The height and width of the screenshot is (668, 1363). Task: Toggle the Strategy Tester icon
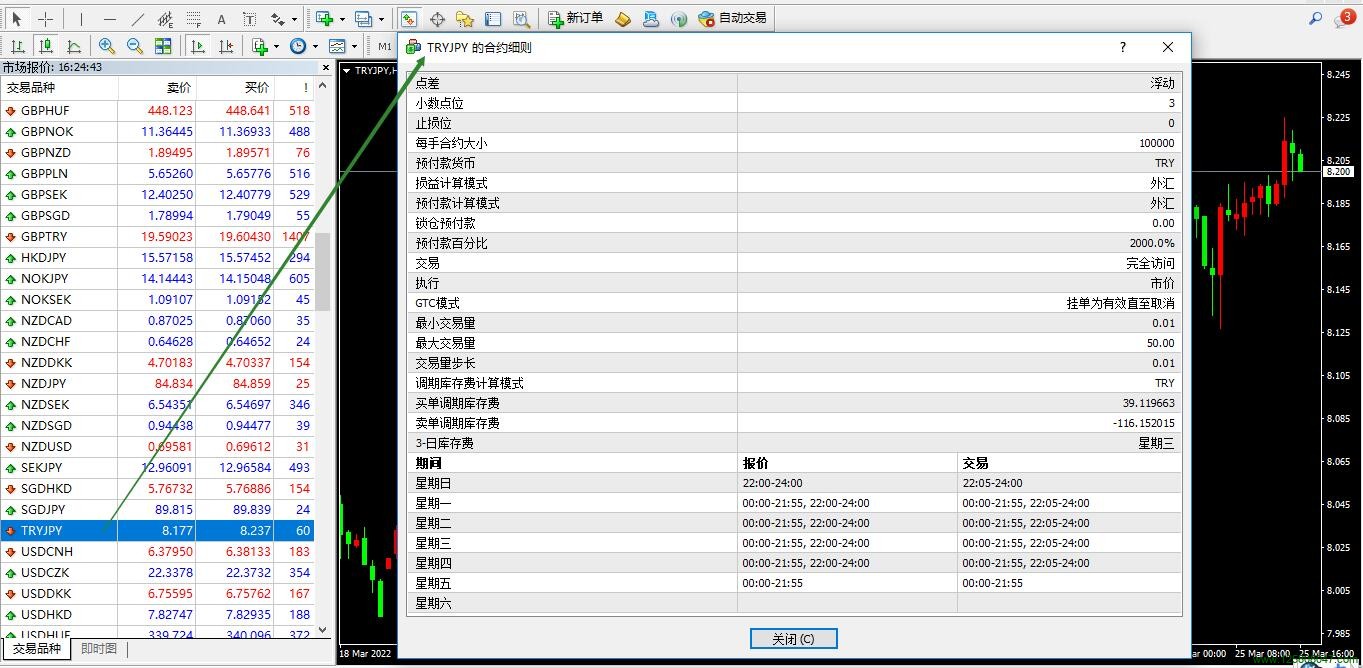(521, 18)
